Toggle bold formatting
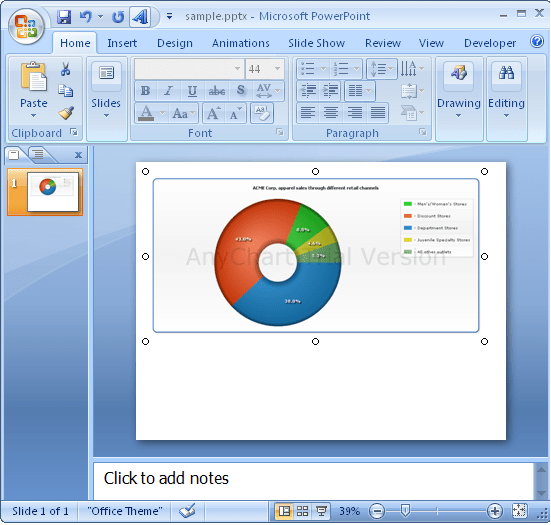Image resolution: width=551 pixels, height=525 pixels. (x=145, y=91)
